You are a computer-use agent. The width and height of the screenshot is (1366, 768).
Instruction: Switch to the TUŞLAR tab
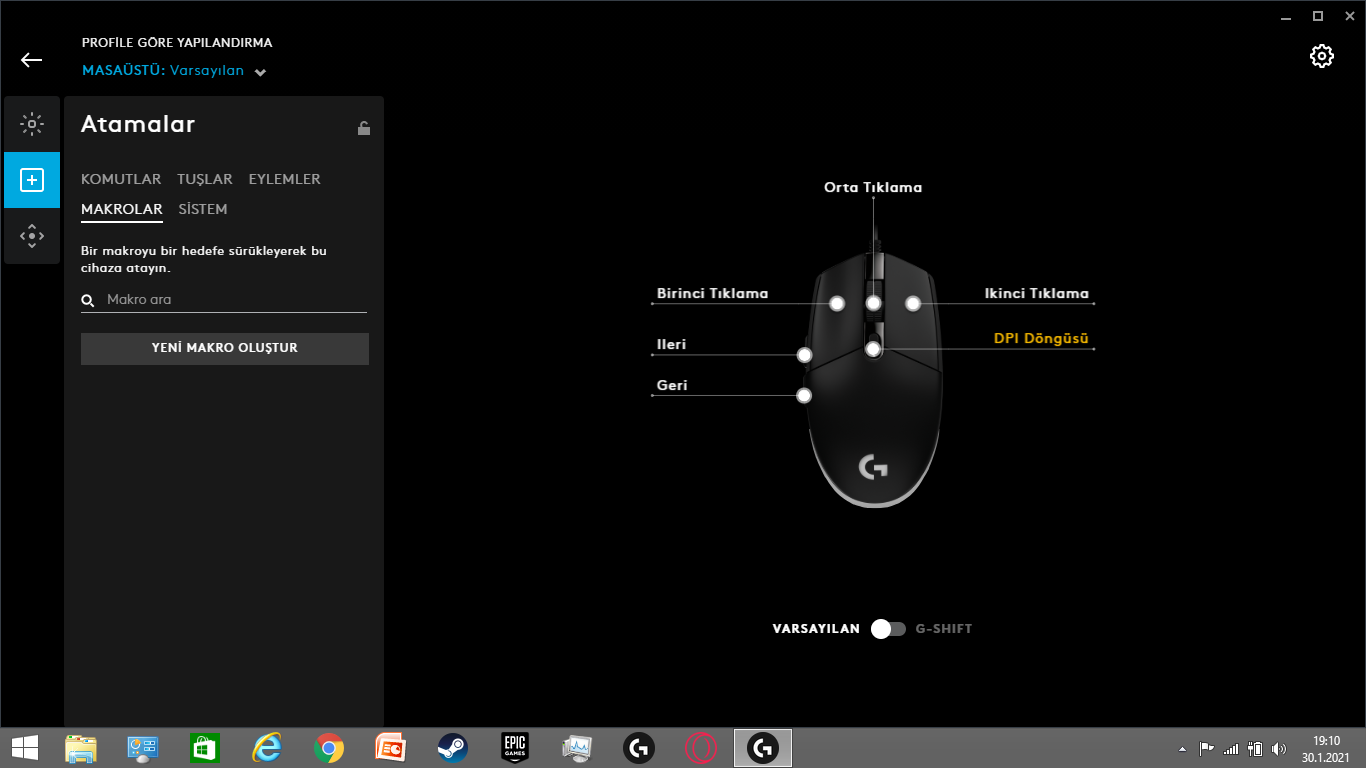coord(205,179)
